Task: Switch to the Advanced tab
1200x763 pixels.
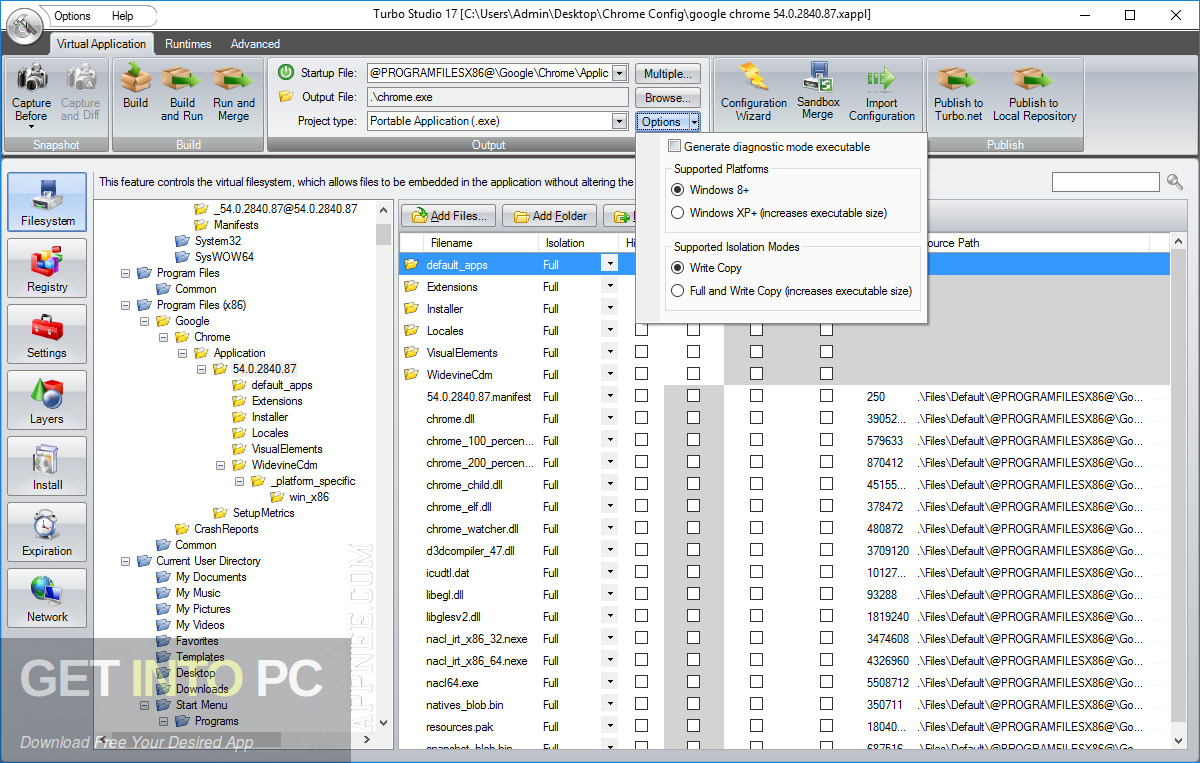Action: click(x=255, y=44)
